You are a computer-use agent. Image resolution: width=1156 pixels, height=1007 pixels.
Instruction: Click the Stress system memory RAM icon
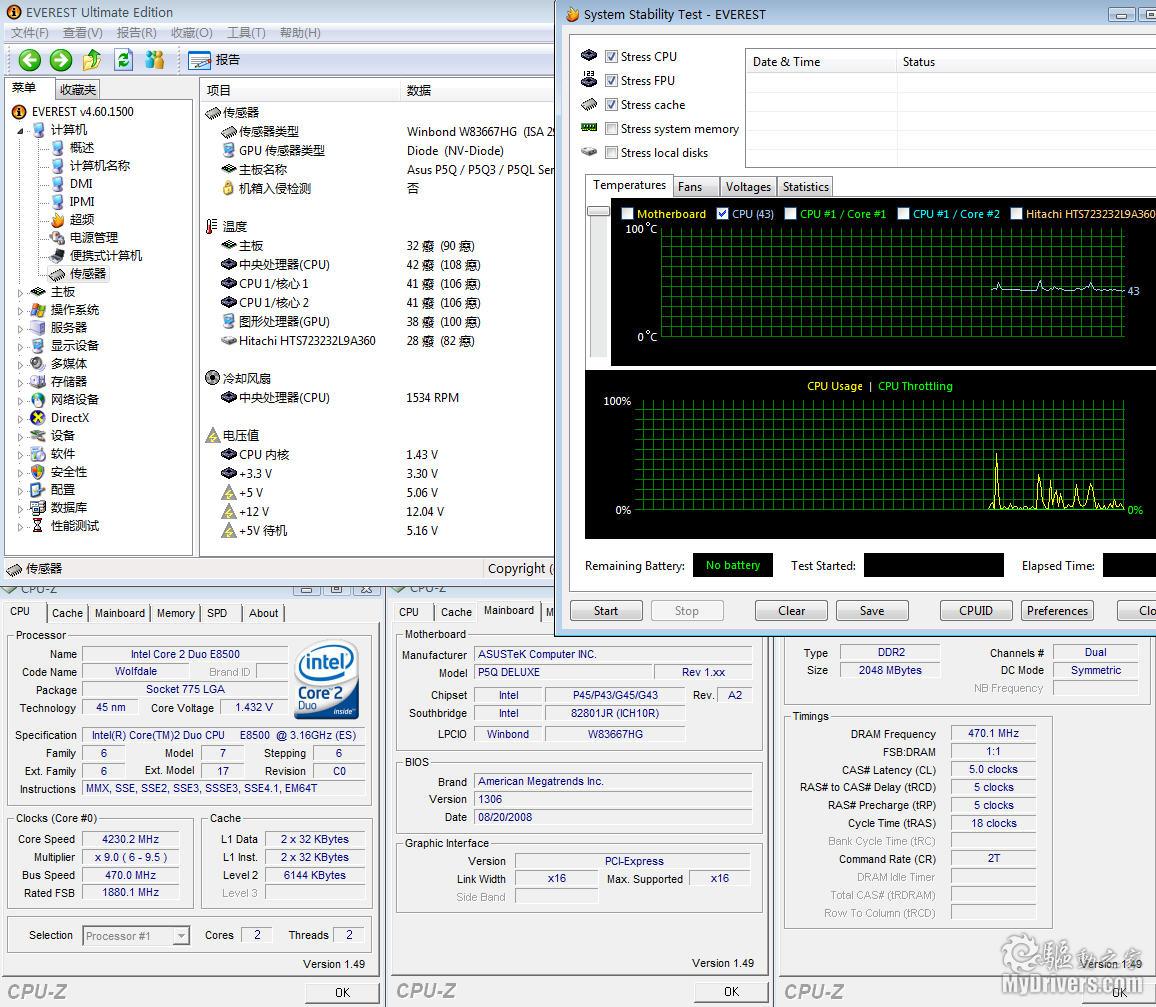589,128
